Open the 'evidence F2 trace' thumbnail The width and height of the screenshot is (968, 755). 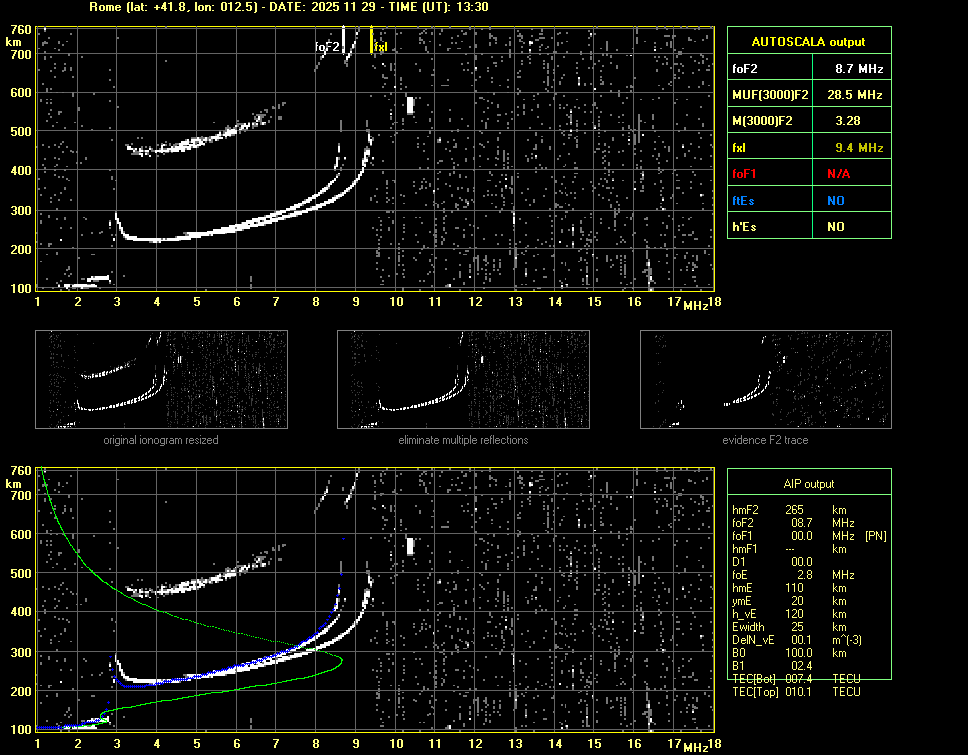click(765, 379)
